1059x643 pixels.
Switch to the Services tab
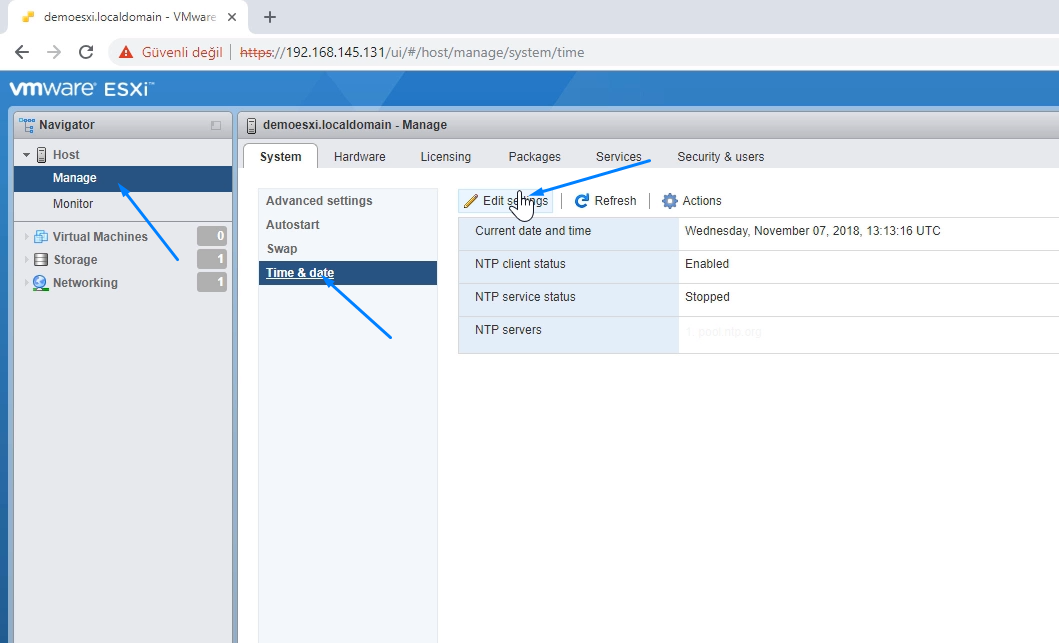point(619,157)
